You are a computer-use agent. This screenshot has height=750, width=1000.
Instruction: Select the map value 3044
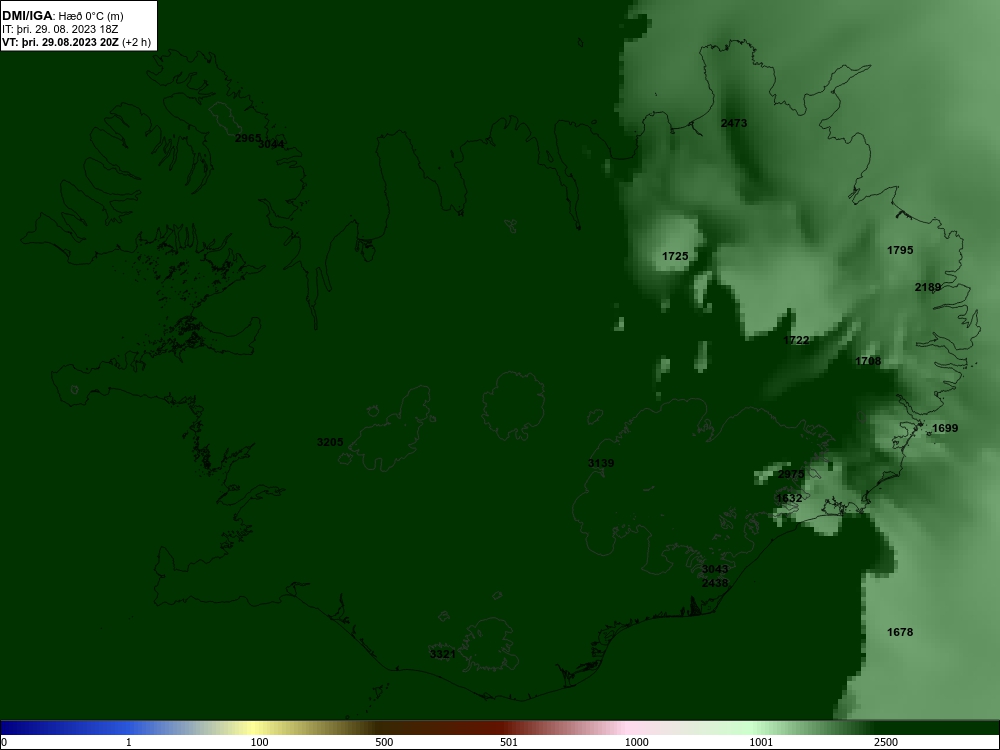pos(271,144)
